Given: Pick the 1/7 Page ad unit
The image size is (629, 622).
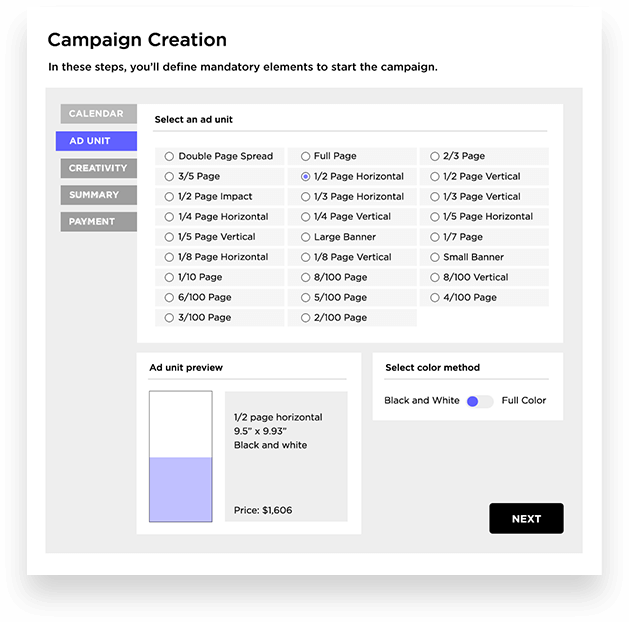Looking at the screenshot, I should click(x=434, y=237).
